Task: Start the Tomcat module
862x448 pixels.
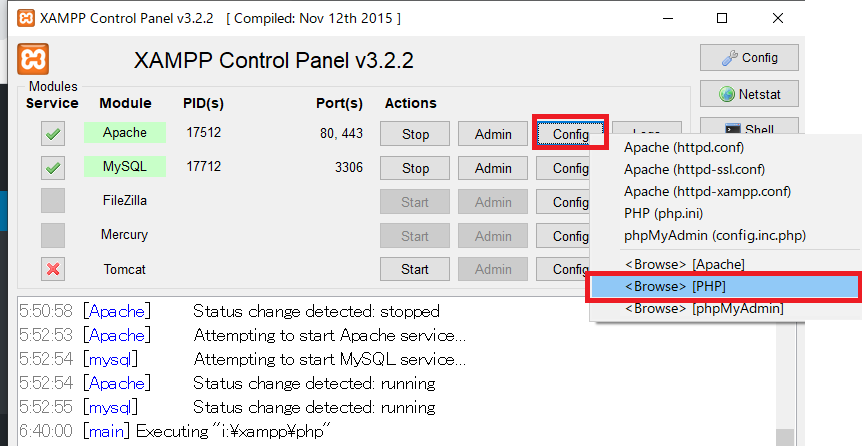Action: point(415,269)
